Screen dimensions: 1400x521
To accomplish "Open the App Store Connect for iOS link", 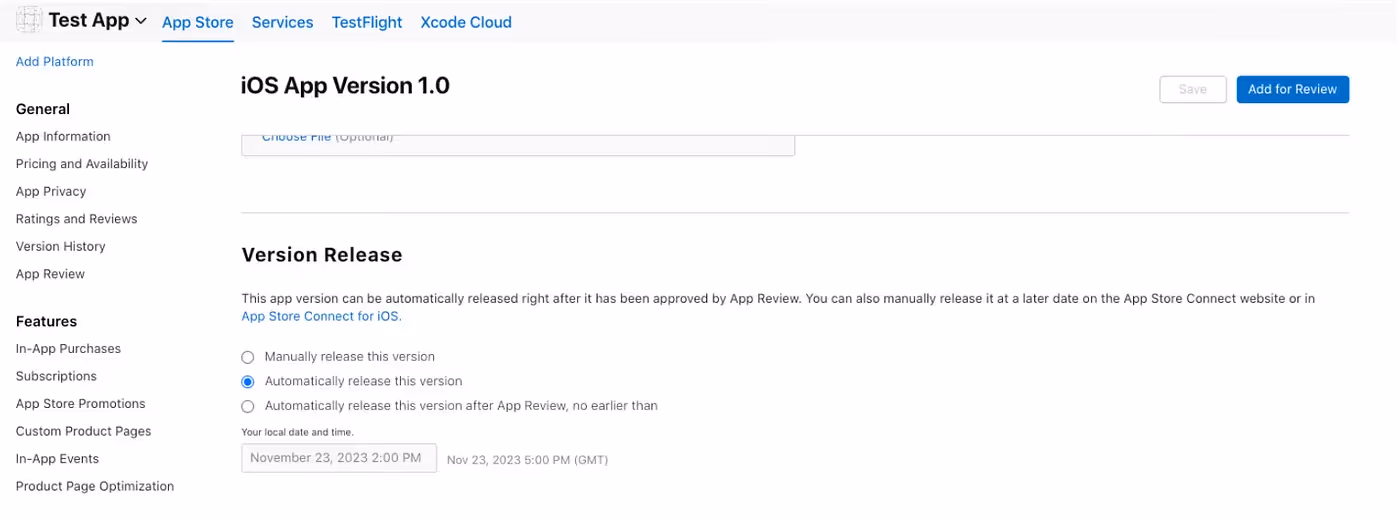I will pos(321,316).
